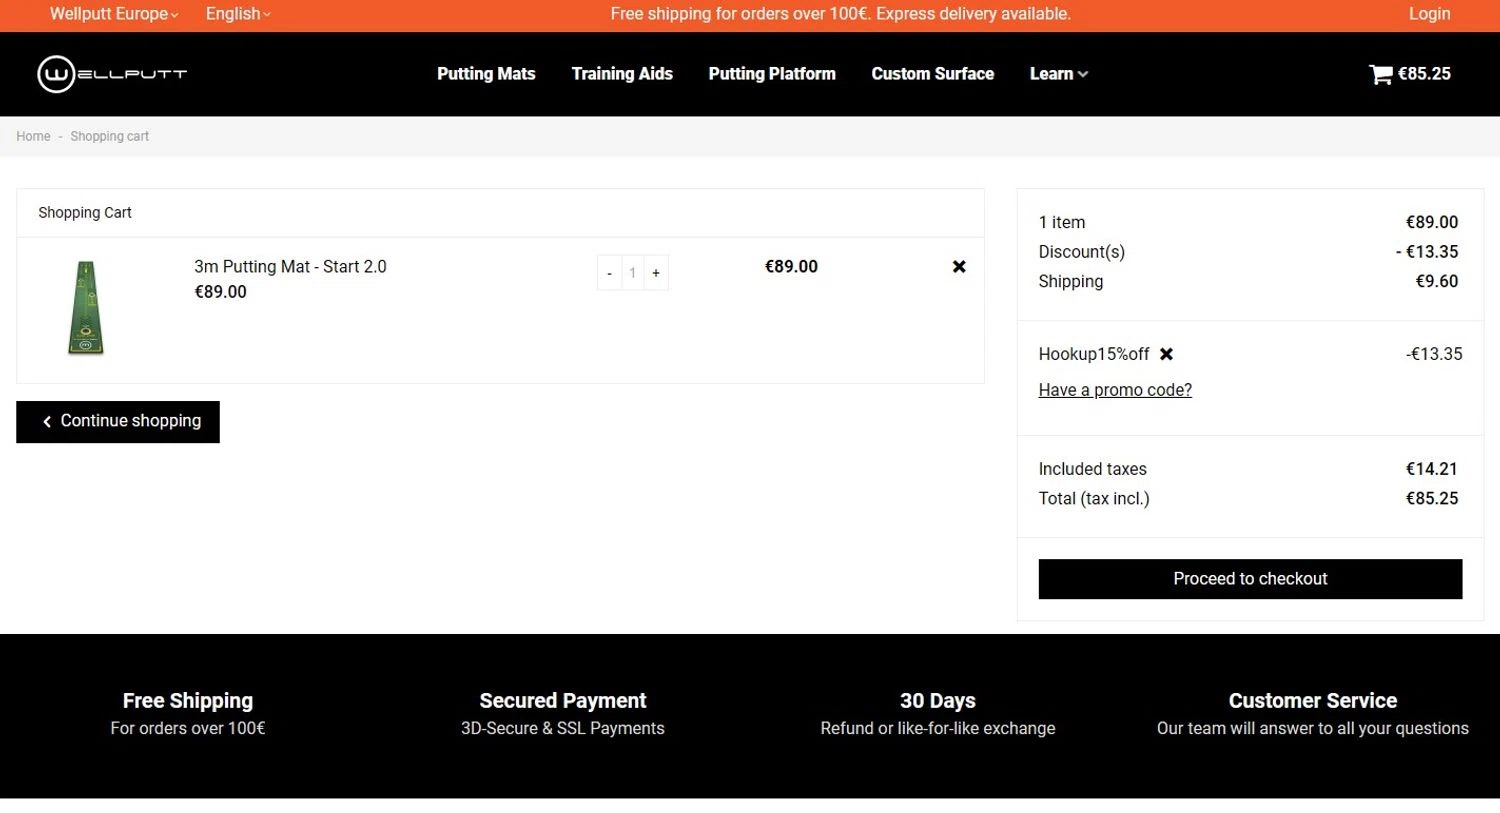The image size is (1500, 813).
Task: Click Have a promo code? link
Action: pyautogui.click(x=1115, y=390)
